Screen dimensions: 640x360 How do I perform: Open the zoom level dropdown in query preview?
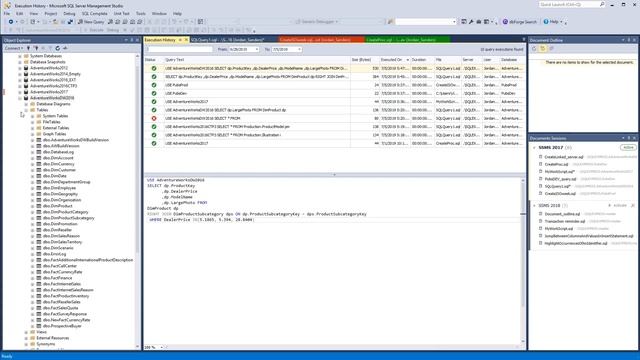click(x=162, y=347)
